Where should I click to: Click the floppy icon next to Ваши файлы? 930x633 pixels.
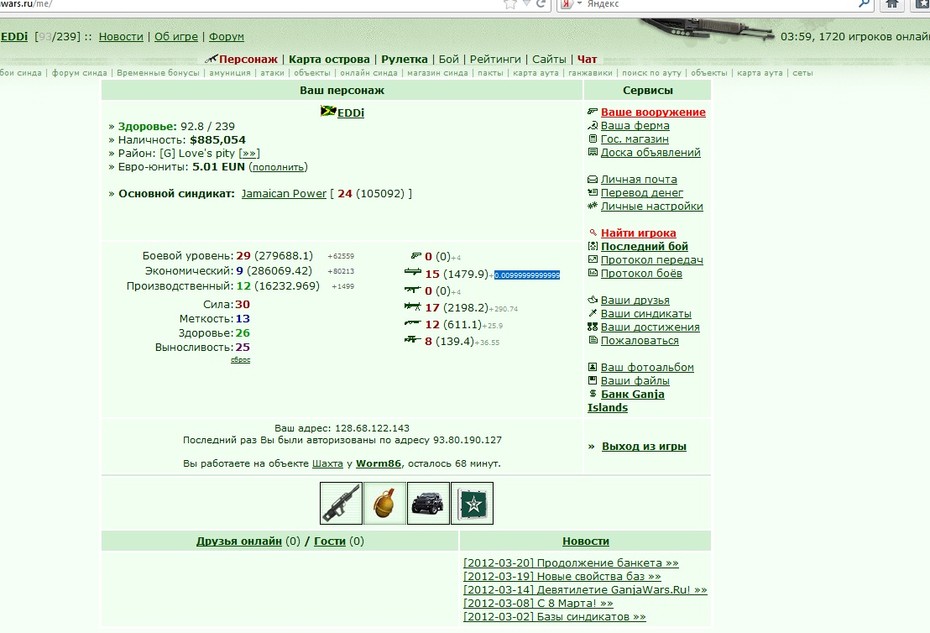593,380
